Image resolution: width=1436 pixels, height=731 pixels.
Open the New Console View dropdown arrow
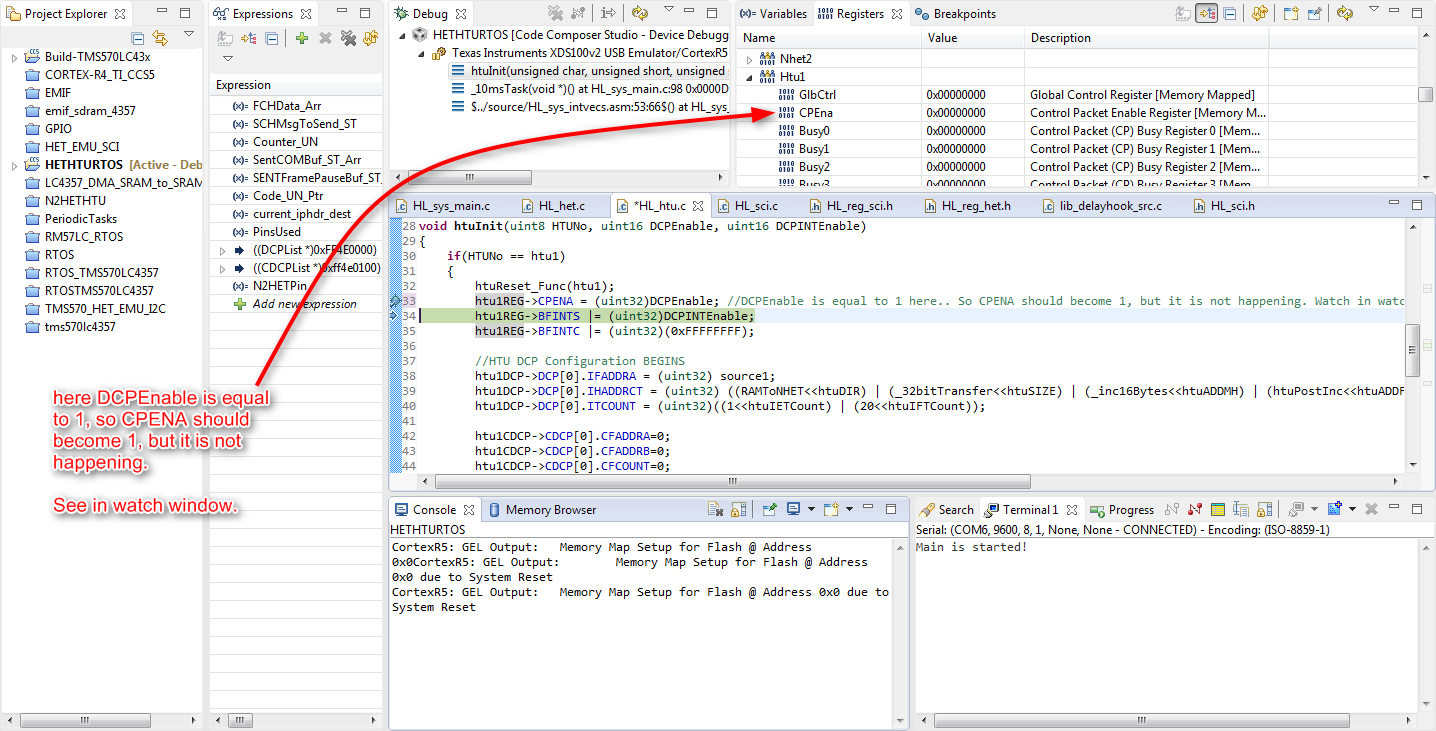[848, 509]
